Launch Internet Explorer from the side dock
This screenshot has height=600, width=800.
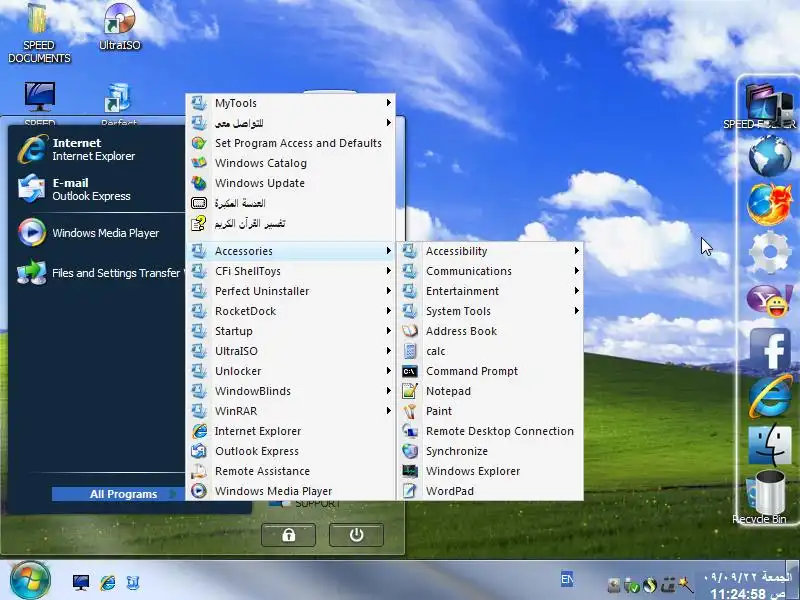point(770,396)
